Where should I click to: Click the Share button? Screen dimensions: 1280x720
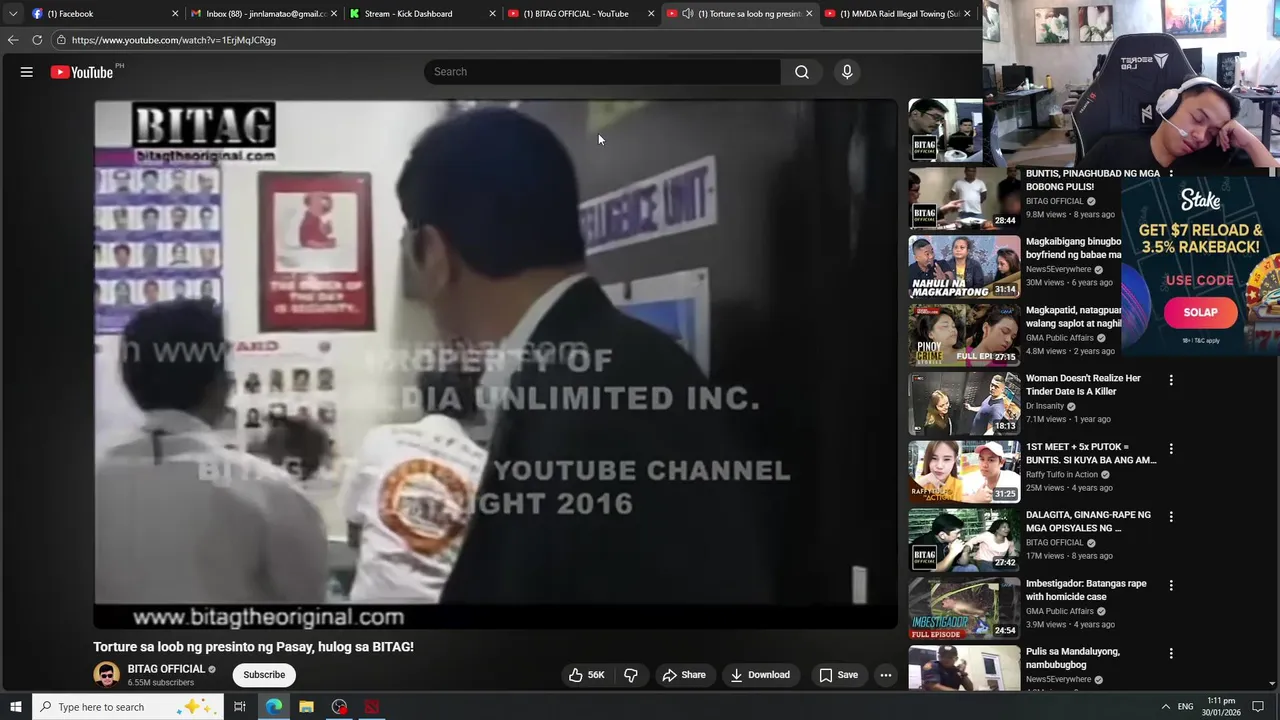click(x=684, y=675)
